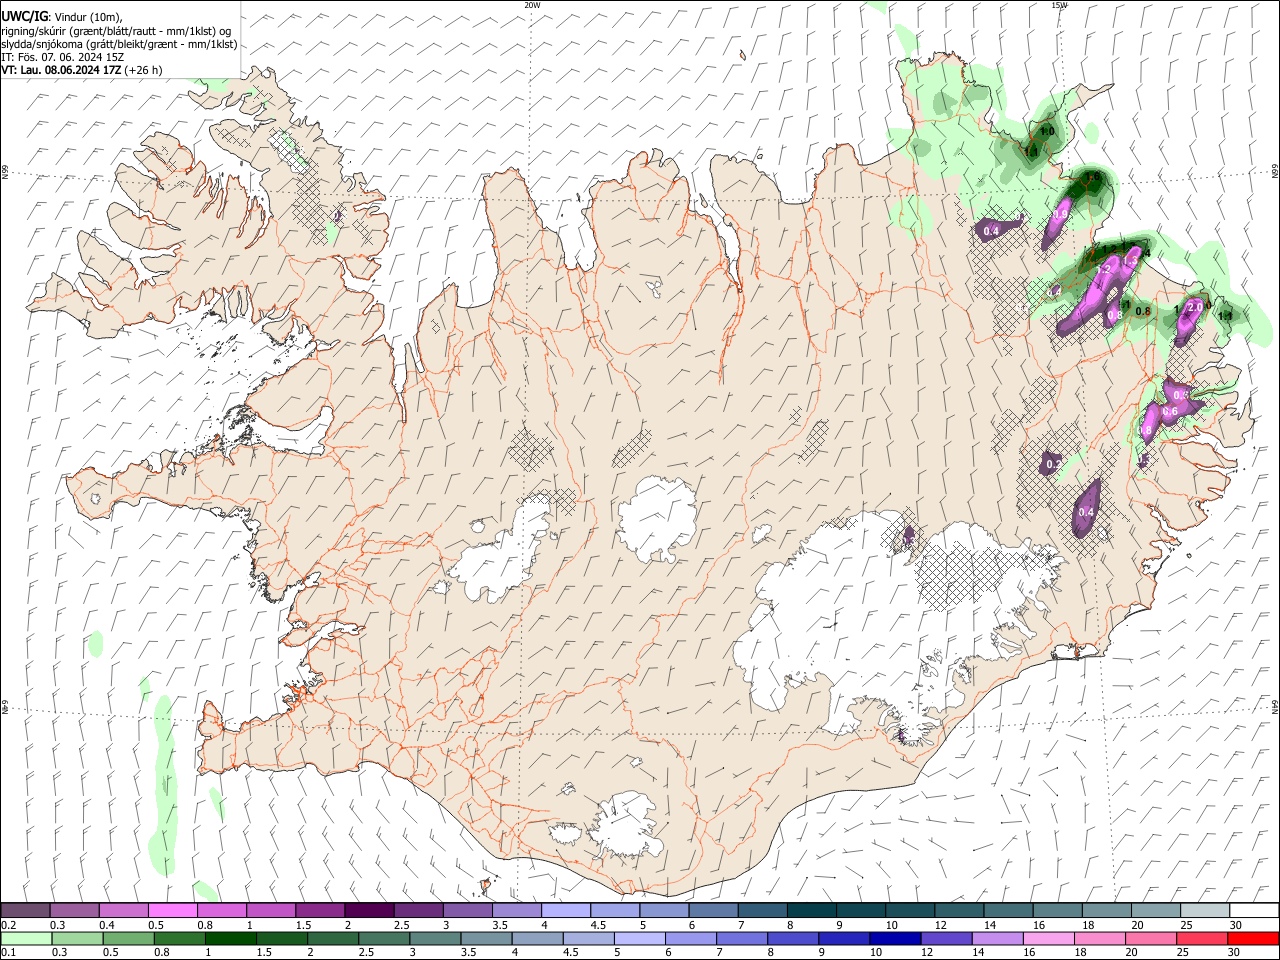Screen dimensions: 1280x960
Task: Select the 7–8 periwinkle blue rain legend swatch
Action: tap(741, 938)
